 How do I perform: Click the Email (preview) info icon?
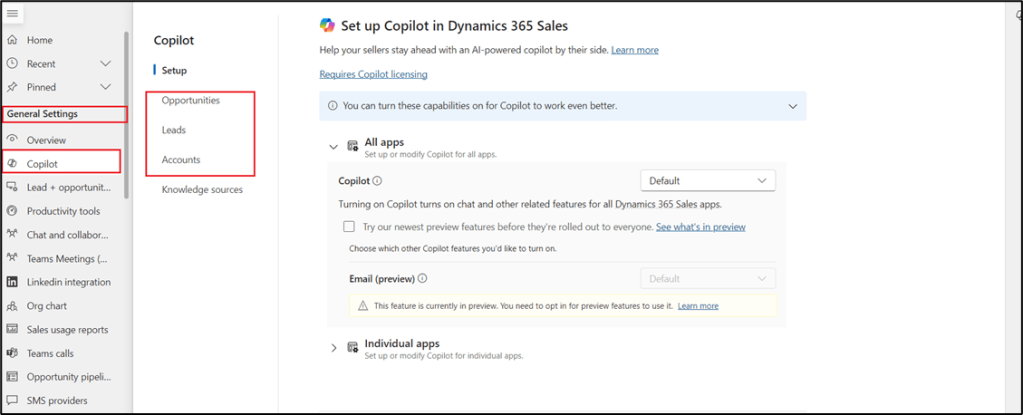point(423,279)
